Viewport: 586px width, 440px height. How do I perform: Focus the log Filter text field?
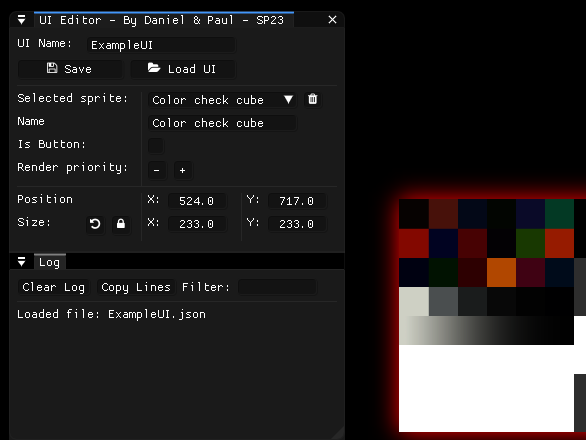click(277, 287)
